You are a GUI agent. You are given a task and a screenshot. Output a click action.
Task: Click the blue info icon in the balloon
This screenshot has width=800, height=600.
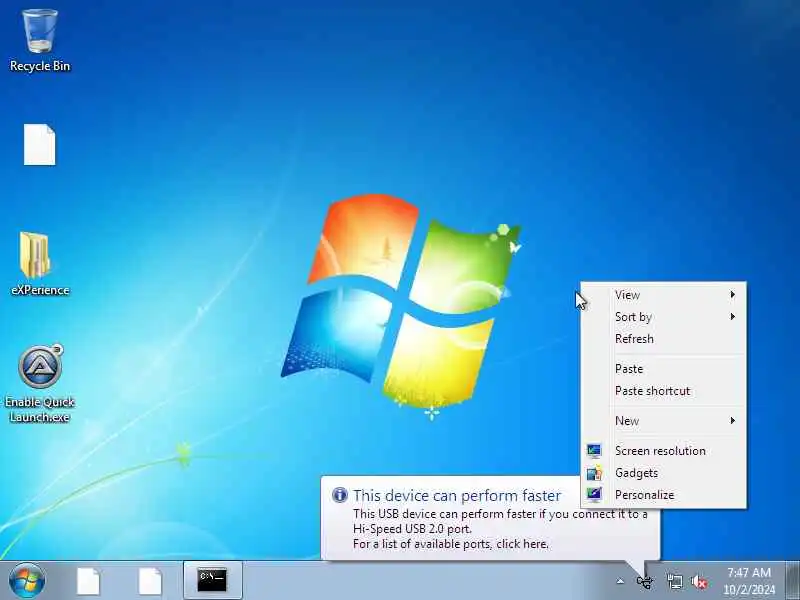click(339, 495)
